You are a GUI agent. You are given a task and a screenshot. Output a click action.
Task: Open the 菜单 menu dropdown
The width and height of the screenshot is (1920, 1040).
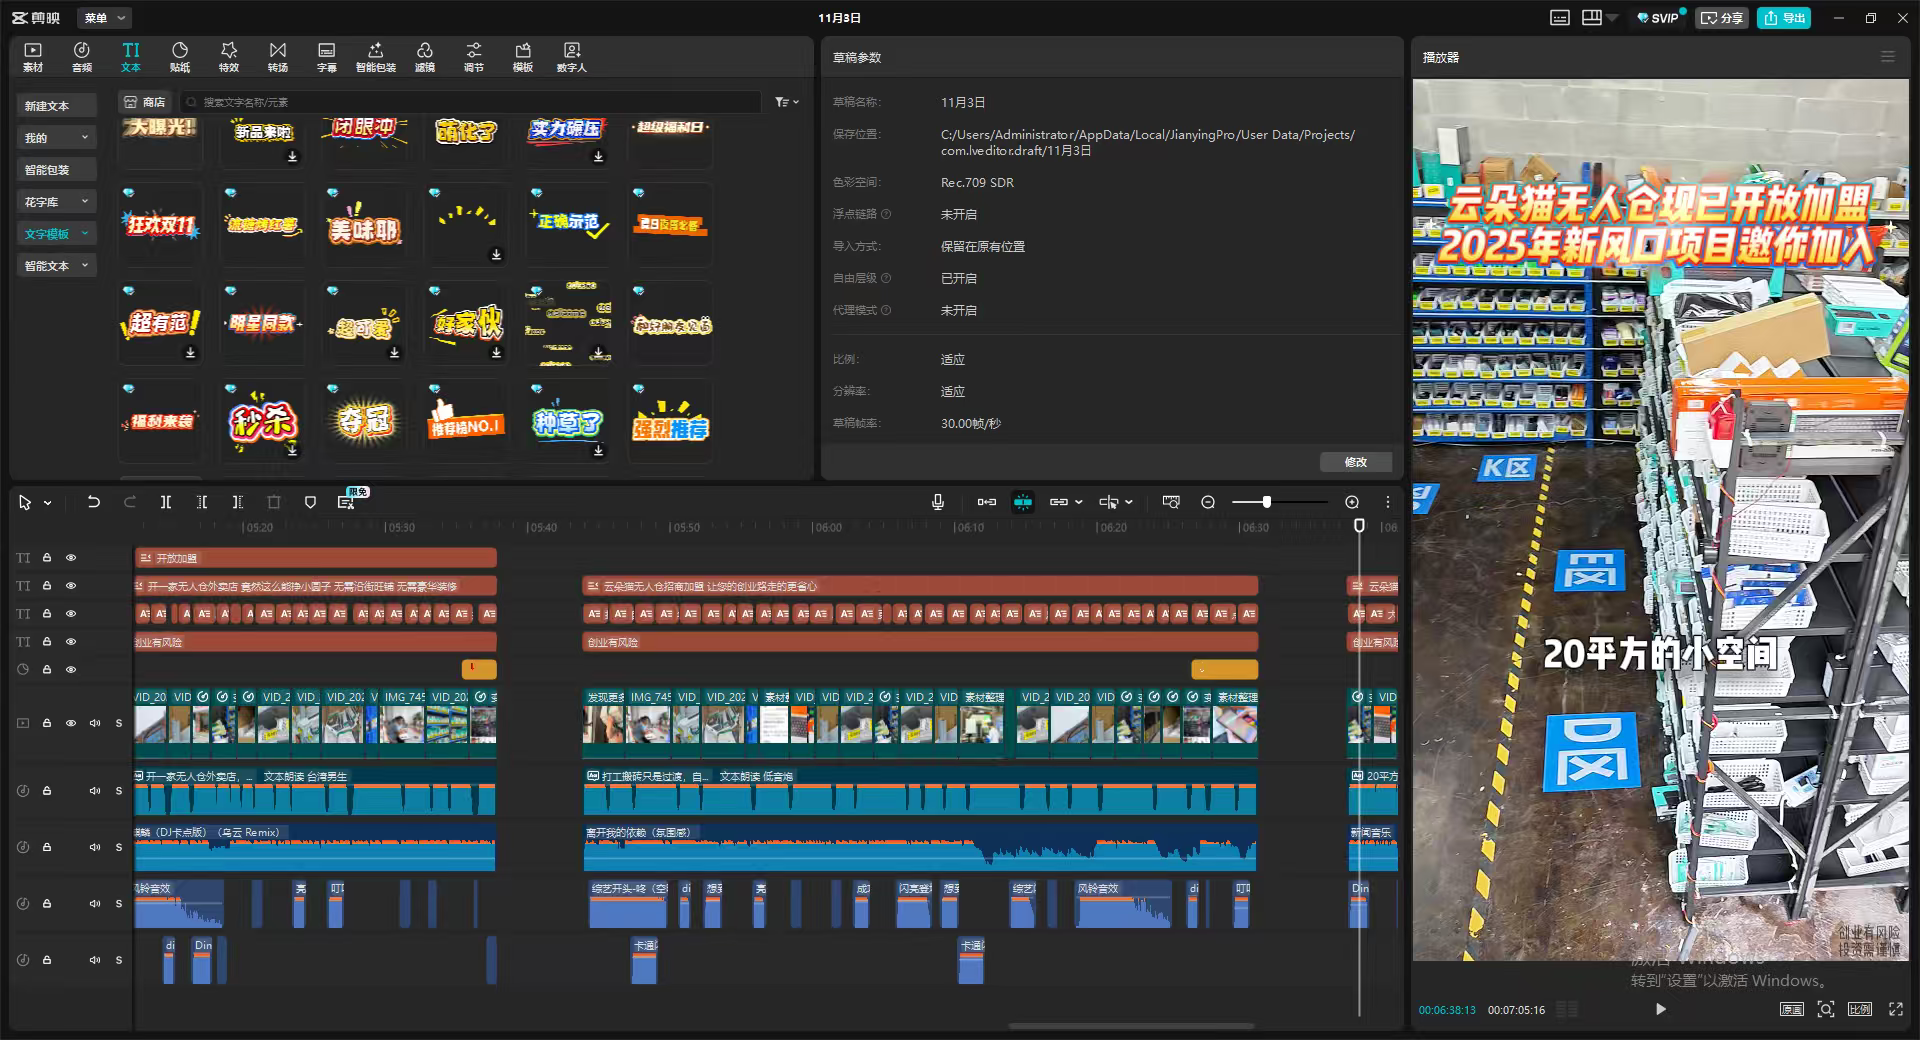(x=105, y=18)
